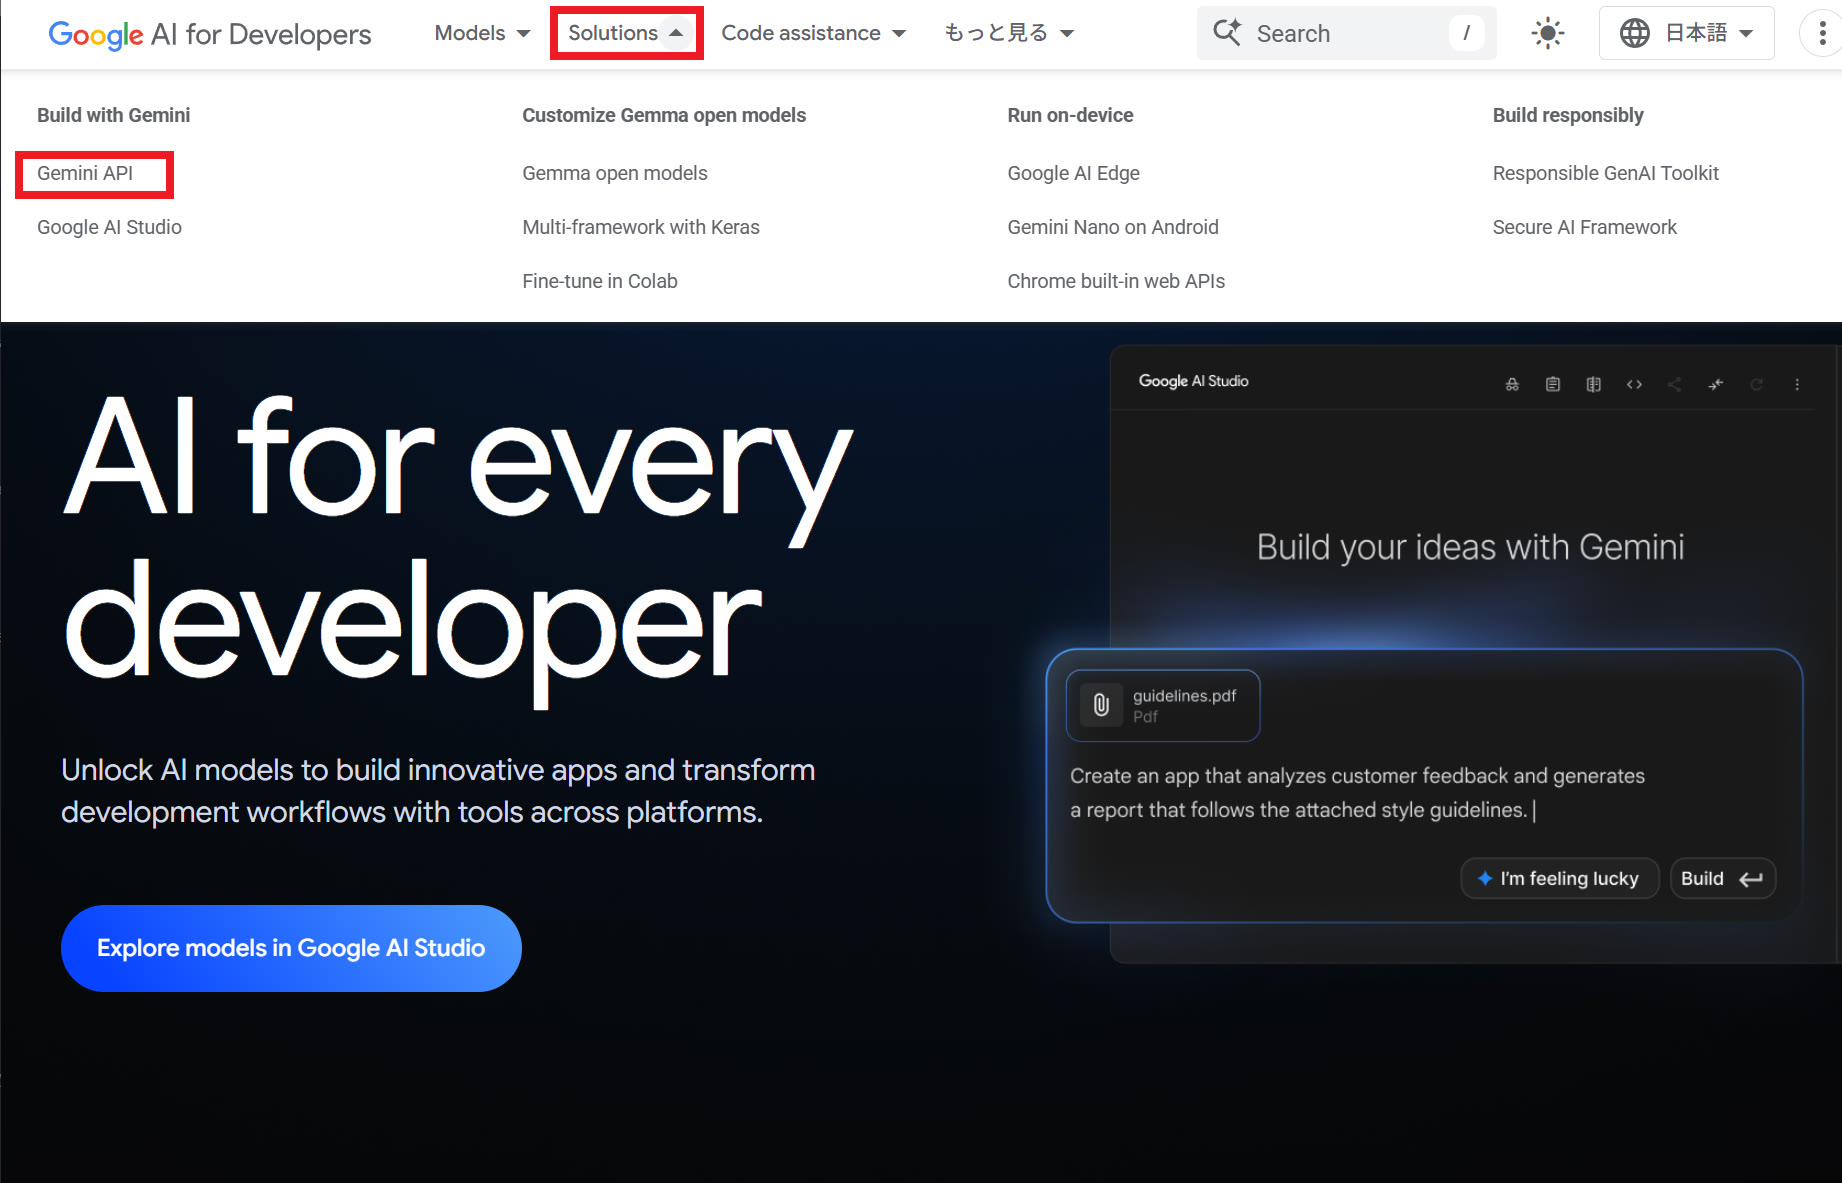1842x1183 pixels.
Task: Click the sparkle icon on I'm feeling lucky
Action: 1485,878
